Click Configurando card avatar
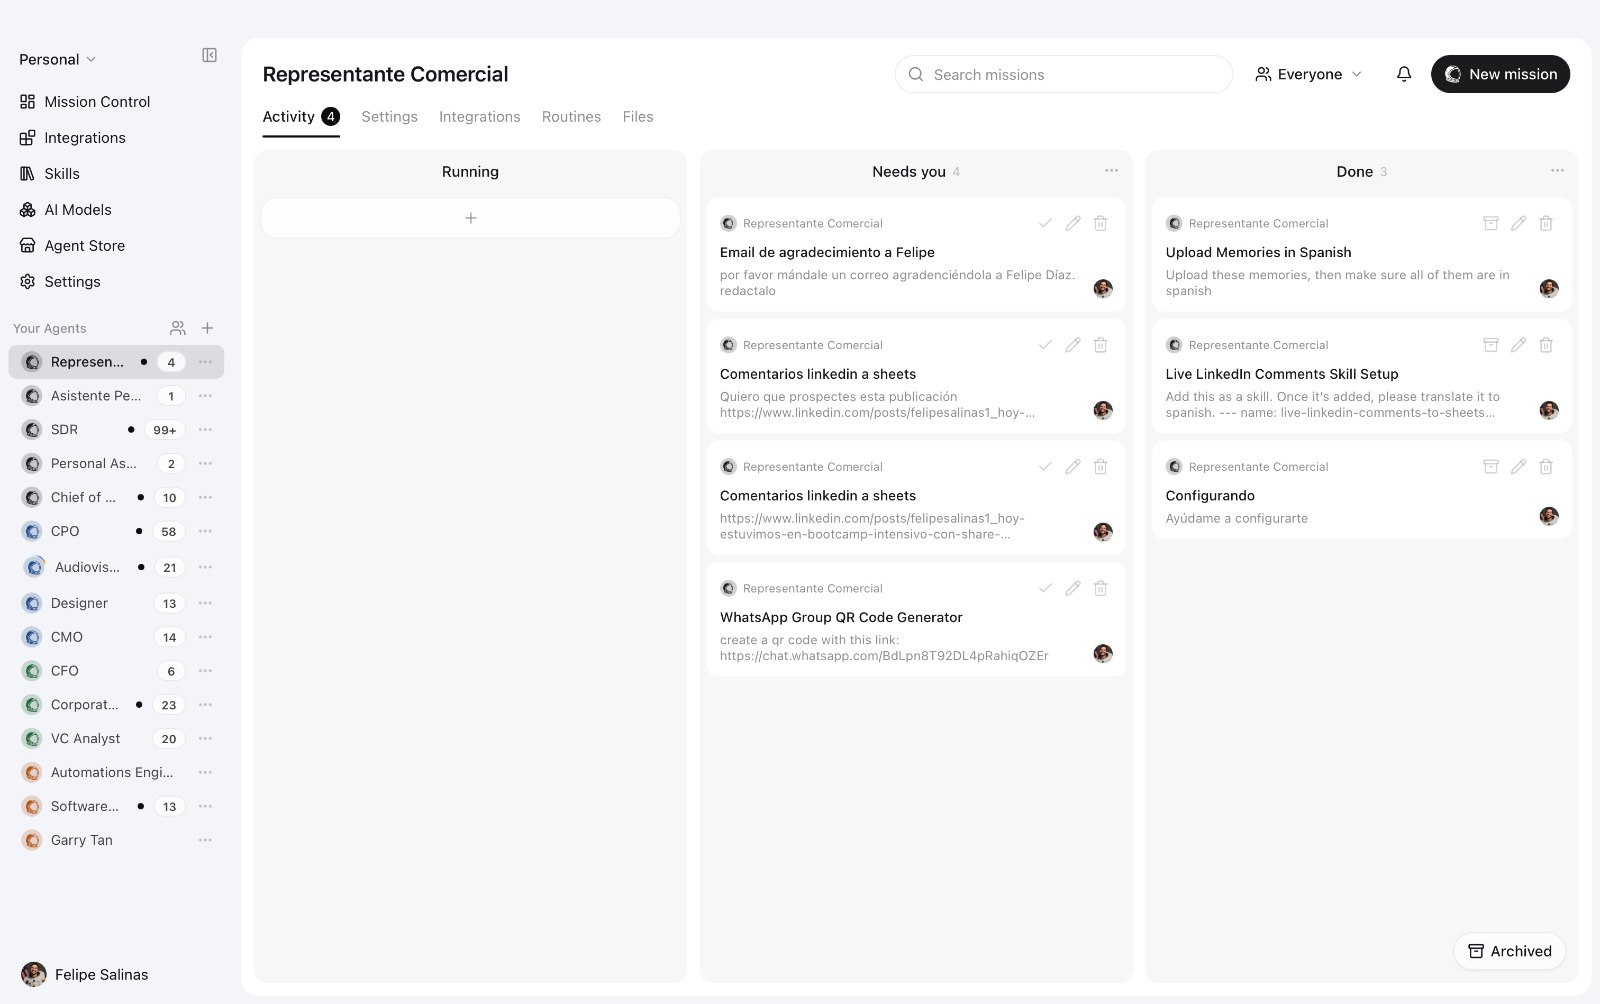This screenshot has height=1004, width=1600. pyautogui.click(x=1549, y=516)
